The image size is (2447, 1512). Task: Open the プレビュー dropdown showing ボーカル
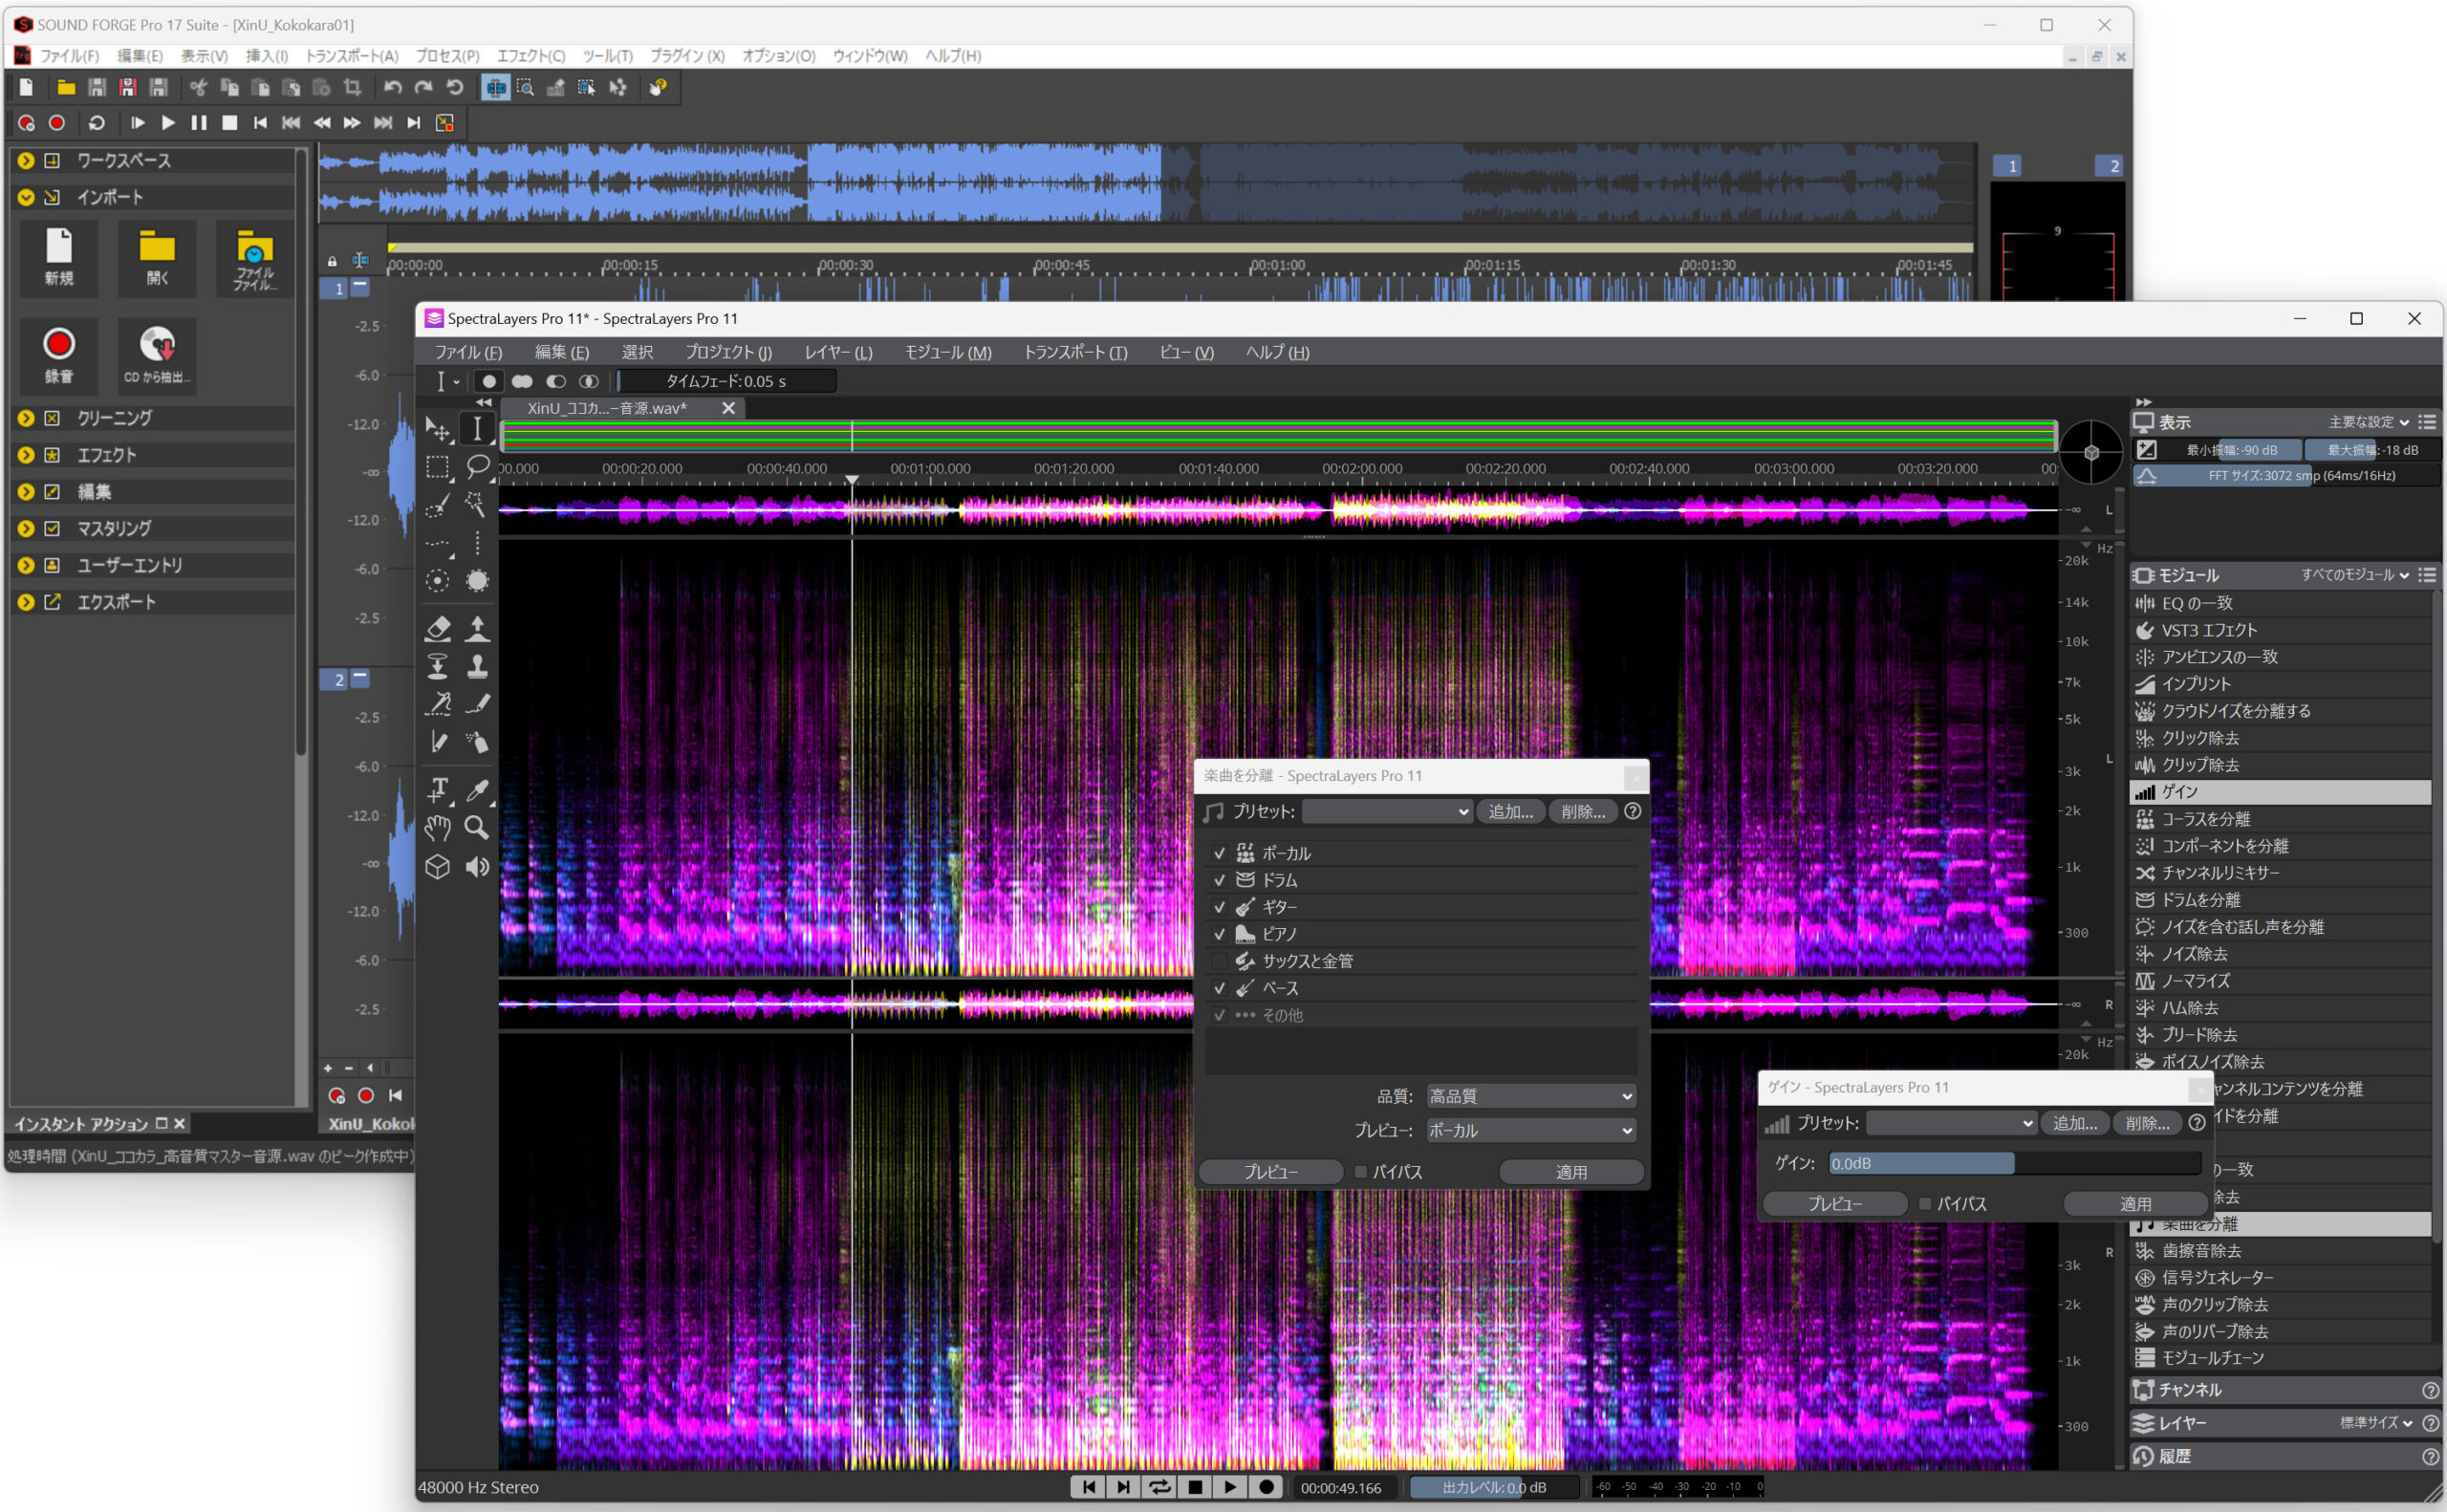point(1530,1130)
